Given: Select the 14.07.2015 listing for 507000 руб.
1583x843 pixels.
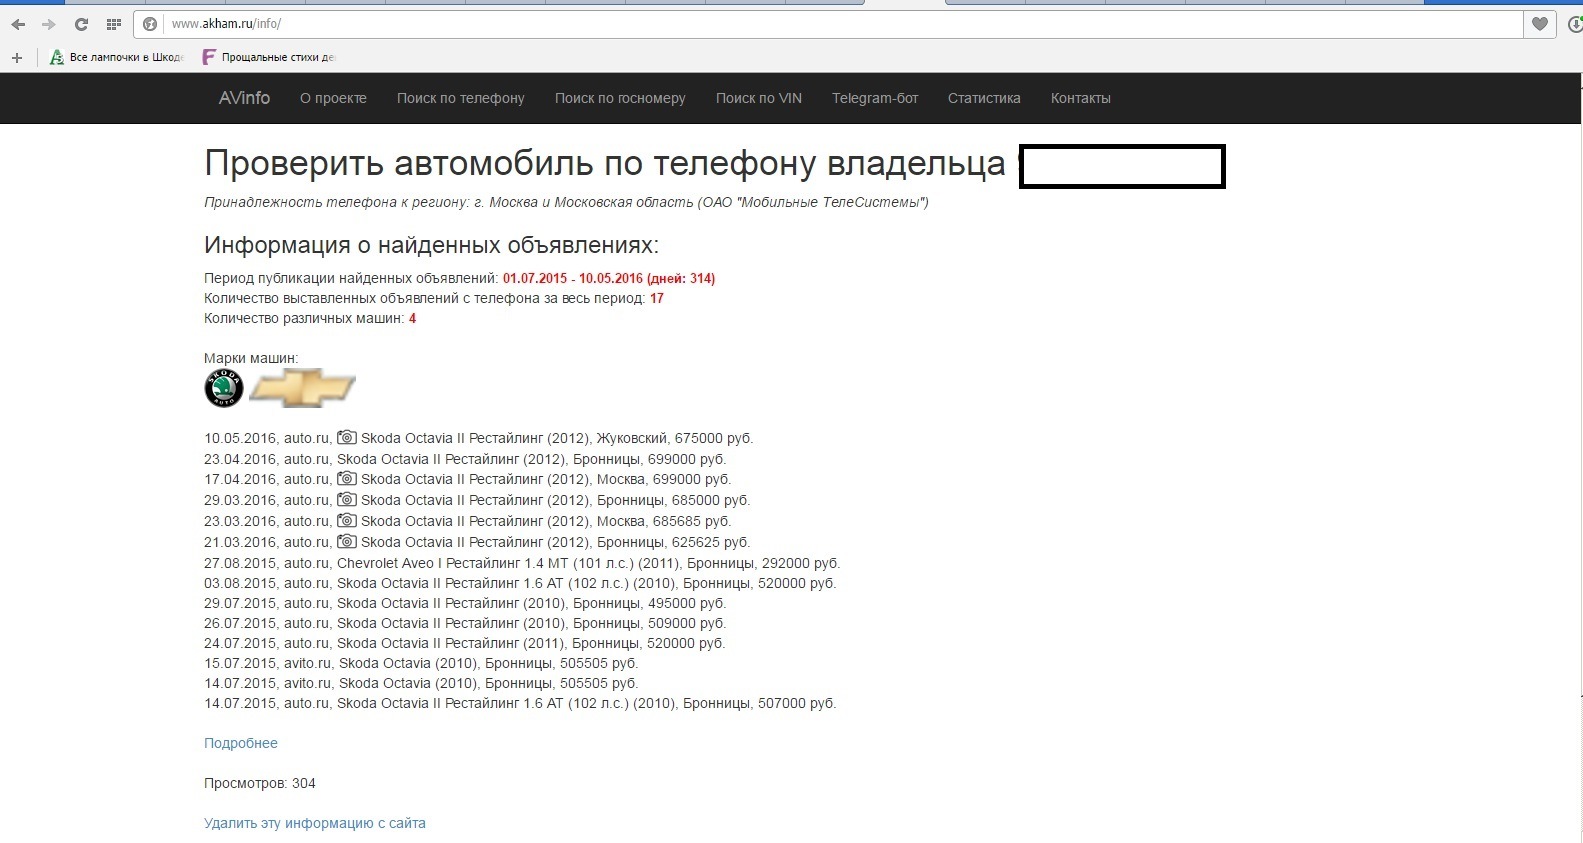Looking at the screenshot, I should pos(520,703).
